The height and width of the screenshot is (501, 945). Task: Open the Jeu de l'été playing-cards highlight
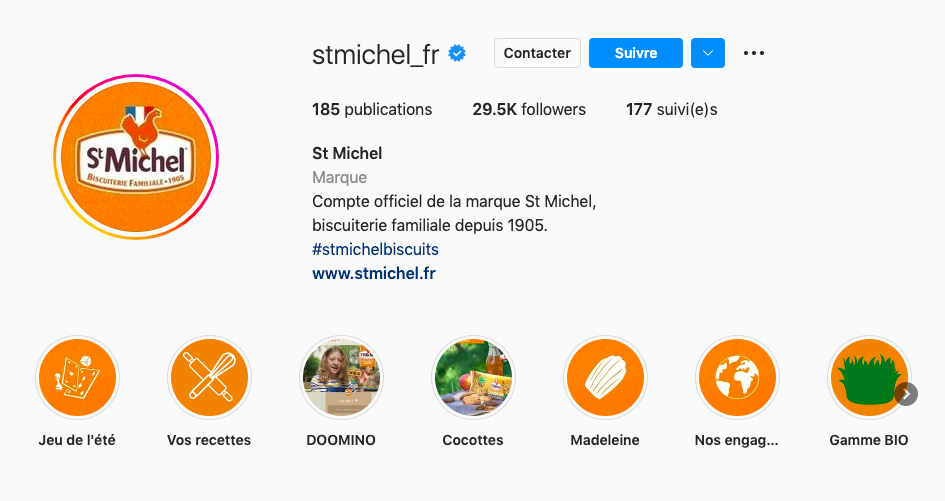(x=77, y=378)
